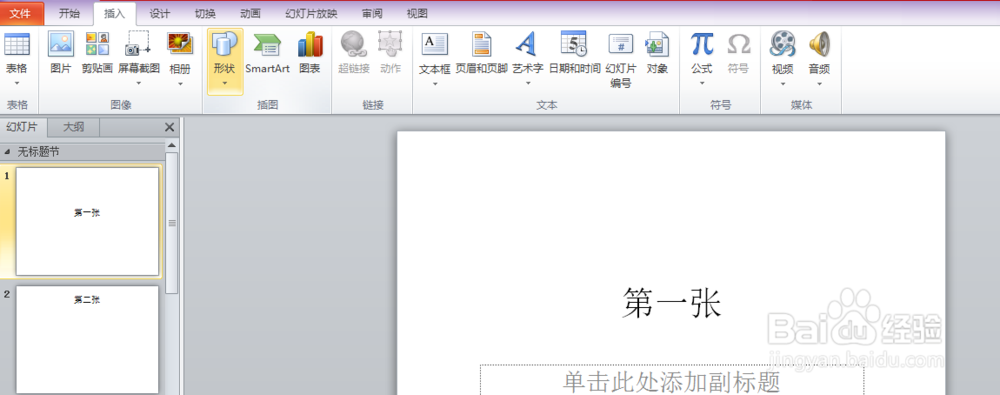Open the Review (审阅) tab
The height and width of the screenshot is (395, 1000).
[372, 13]
